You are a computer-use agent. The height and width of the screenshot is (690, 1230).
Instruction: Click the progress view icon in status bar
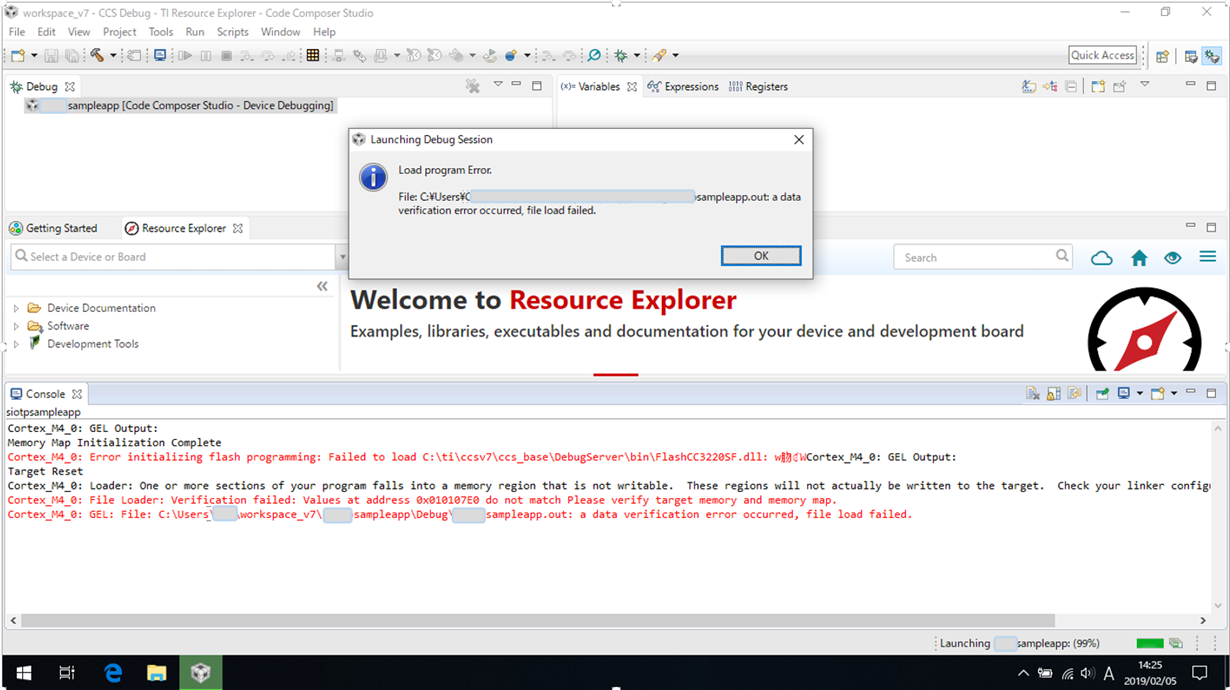pos(1176,643)
